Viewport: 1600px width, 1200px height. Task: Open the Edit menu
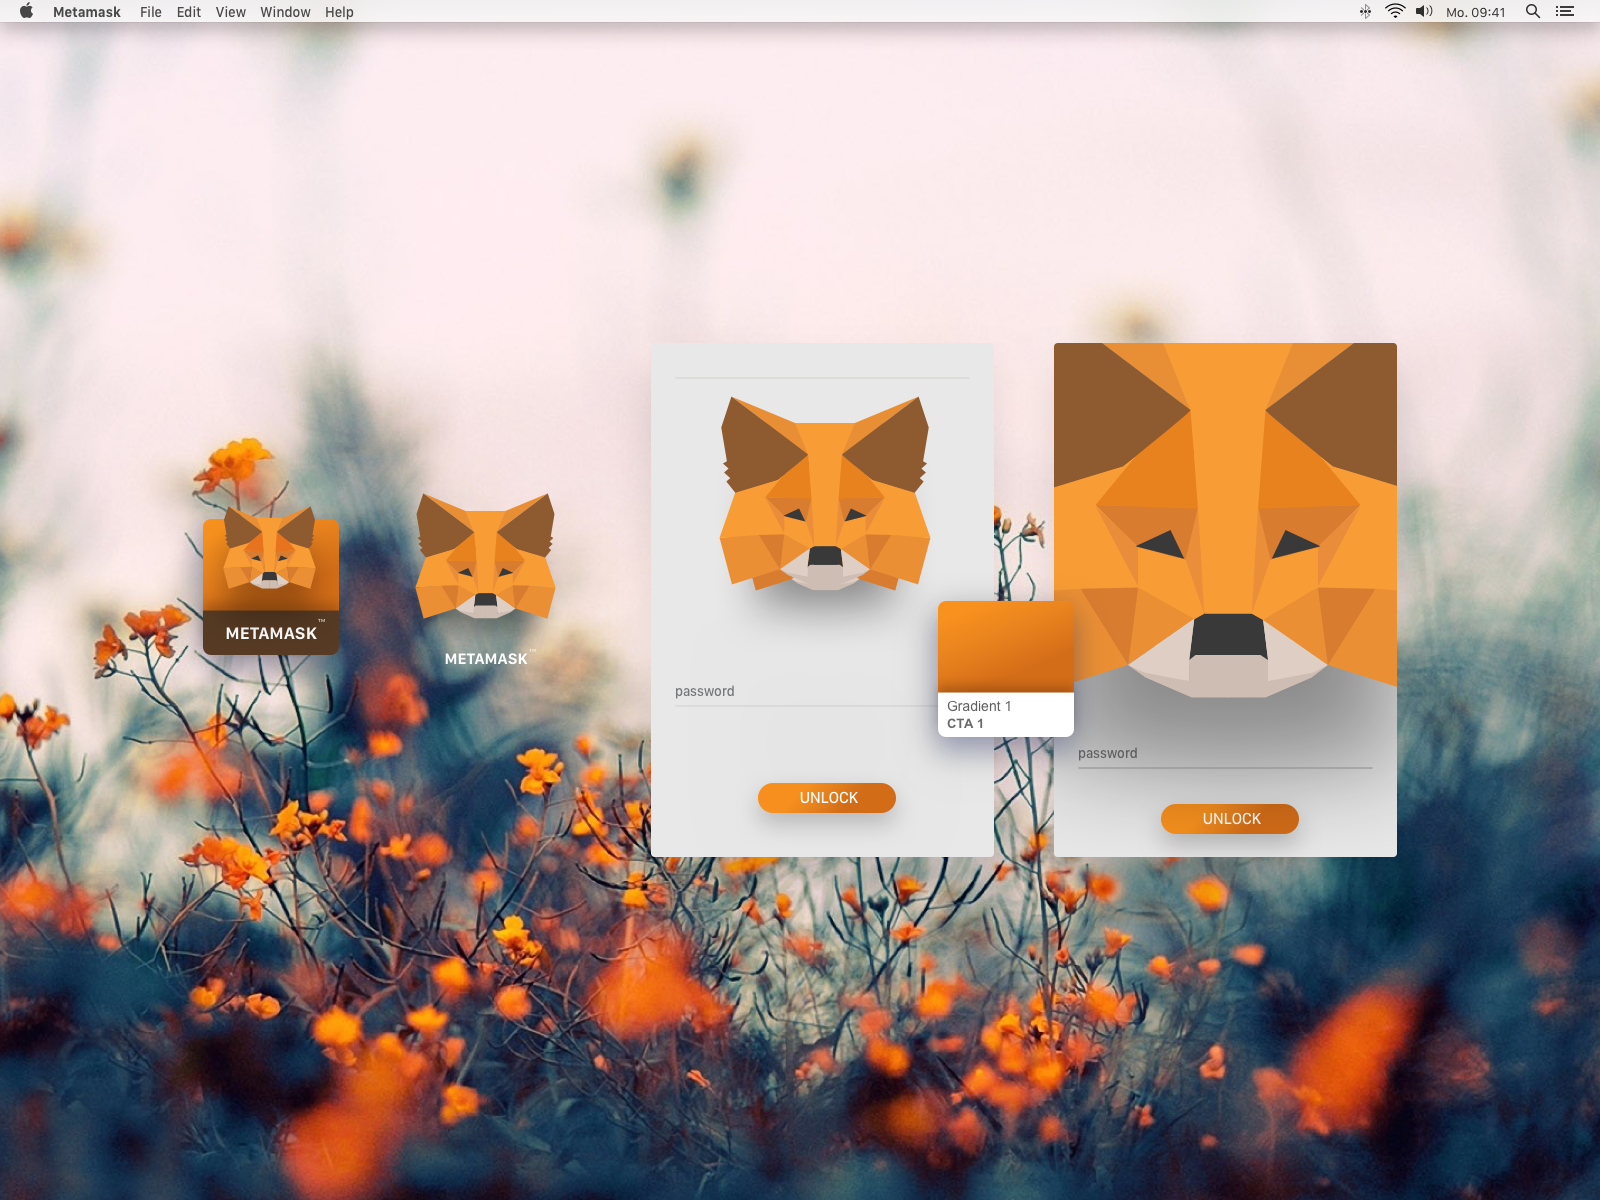click(x=189, y=12)
